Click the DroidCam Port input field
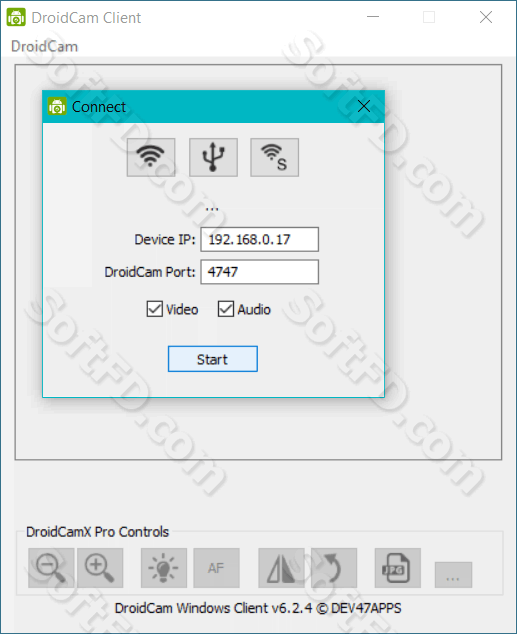 click(260, 272)
